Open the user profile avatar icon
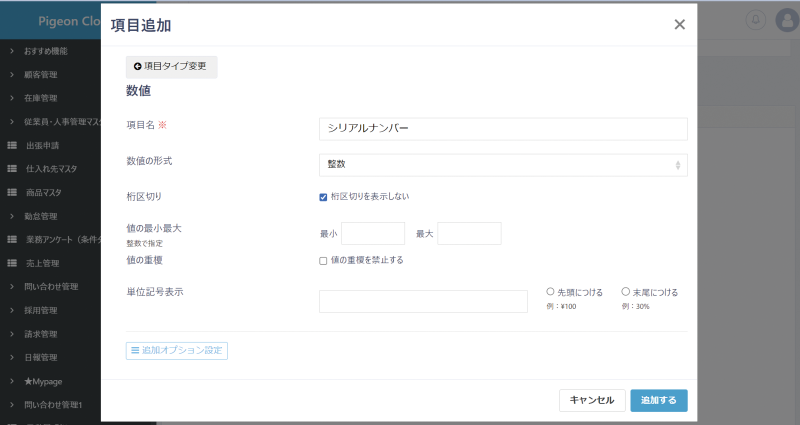The height and width of the screenshot is (425, 800). [x=787, y=20]
